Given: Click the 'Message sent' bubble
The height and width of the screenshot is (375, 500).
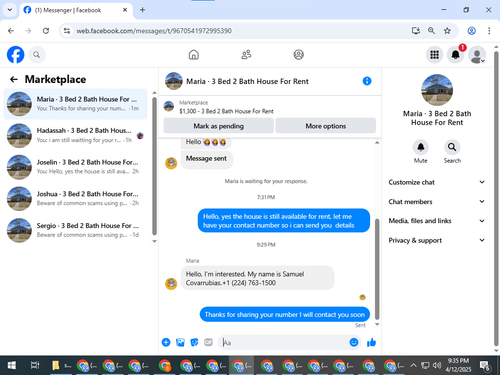Looking at the screenshot, I should 207,159.
